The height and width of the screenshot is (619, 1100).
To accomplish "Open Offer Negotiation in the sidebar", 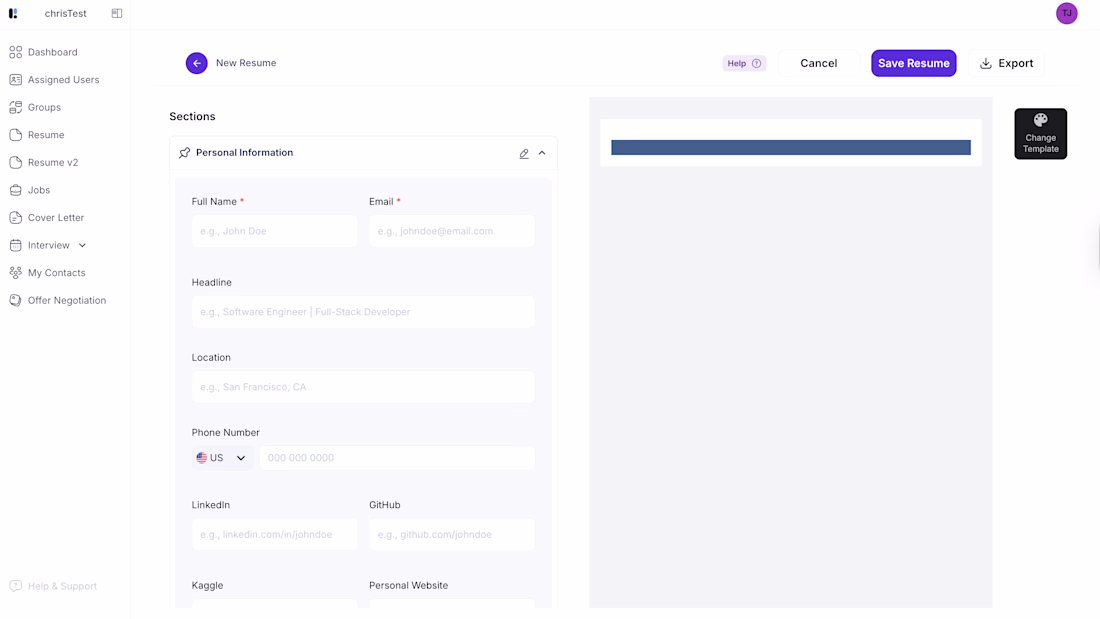I will (x=65, y=300).
